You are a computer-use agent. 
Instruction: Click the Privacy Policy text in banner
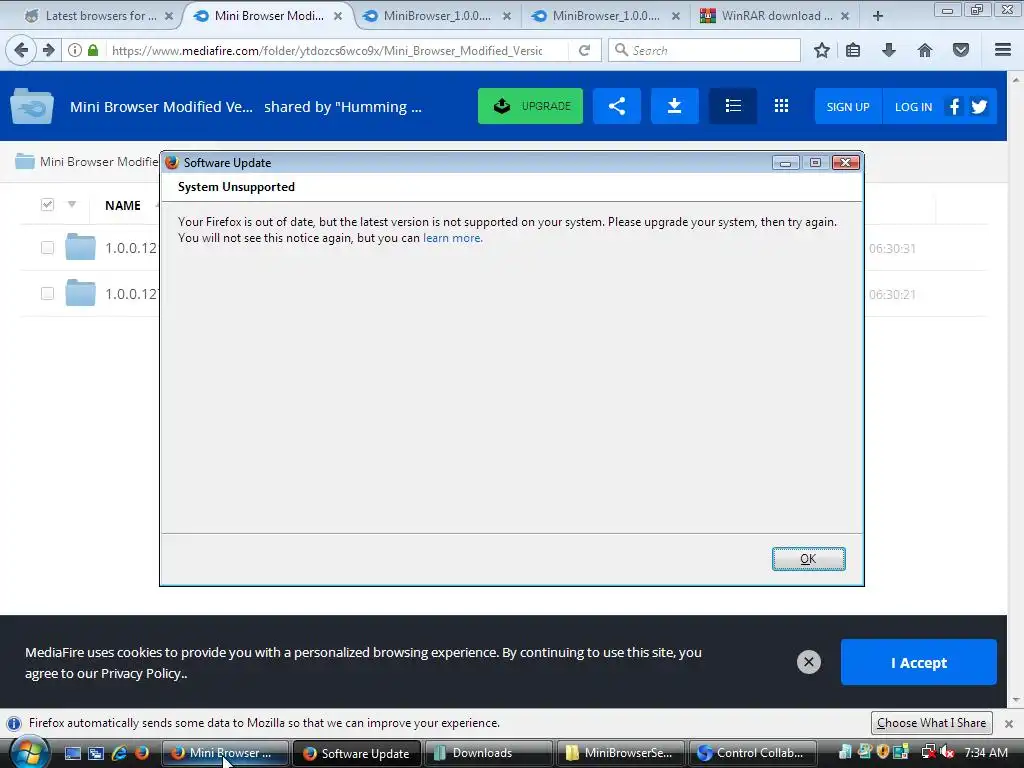coord(142,673)
